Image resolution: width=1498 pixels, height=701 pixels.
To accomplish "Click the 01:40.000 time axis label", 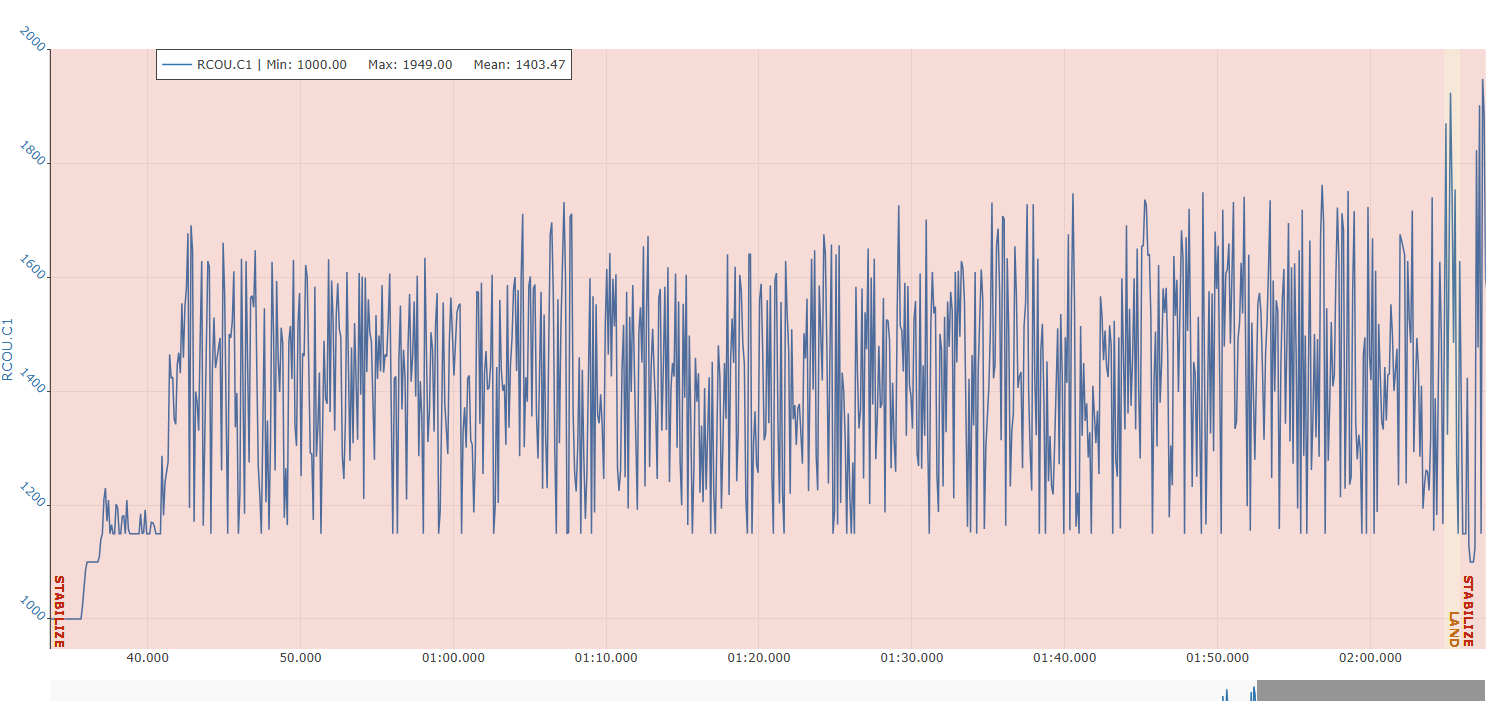I will [1065, 658].
